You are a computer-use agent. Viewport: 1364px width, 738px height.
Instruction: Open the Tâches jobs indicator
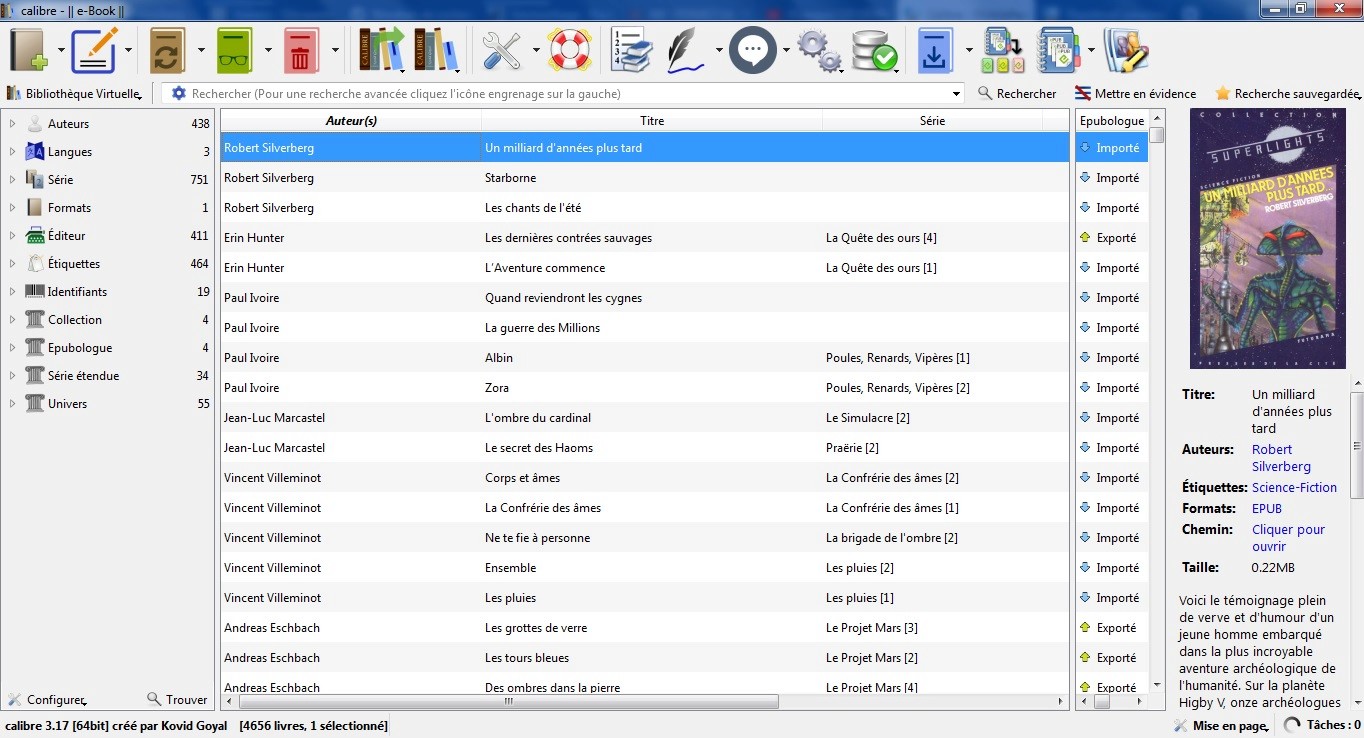coord(1322,725)
